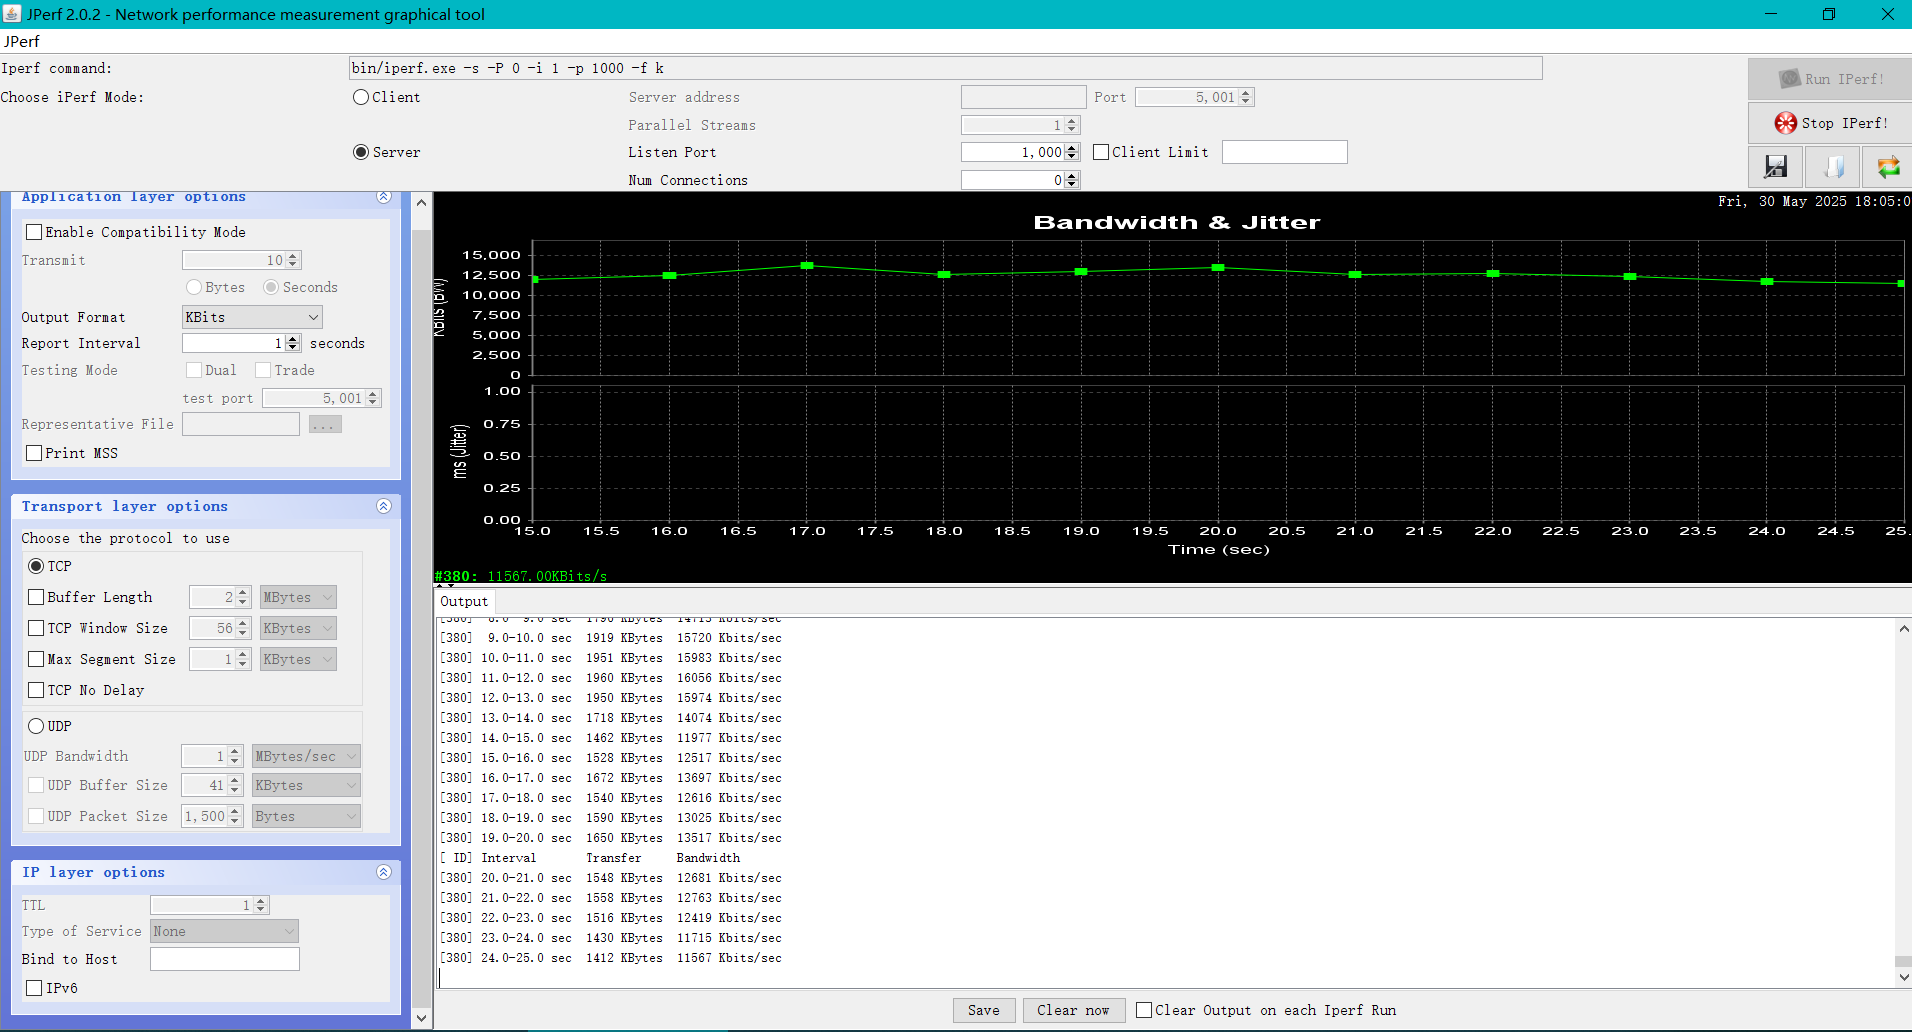This screenshot has width=1912, height=1032.
Task: Open the Max Segment Size KBytes dropdown
Action: pos(298,659)
